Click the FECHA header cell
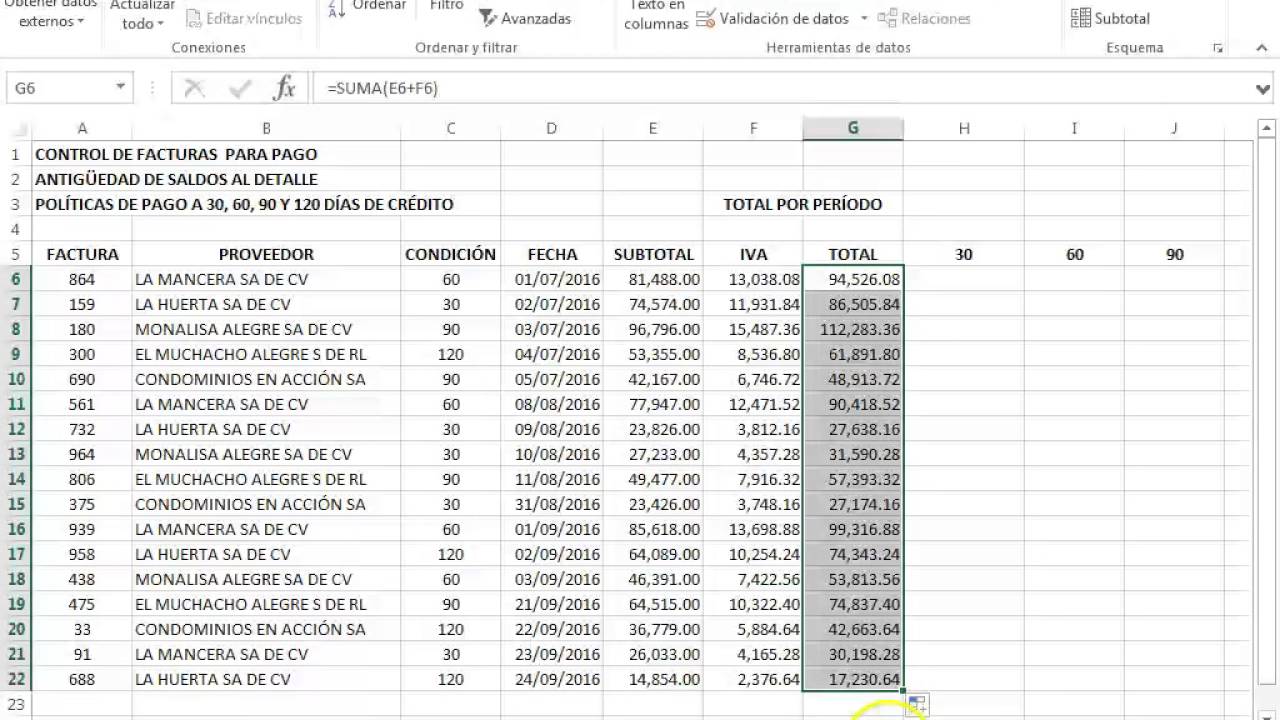1280x720 pixels. (x=552, y=254)
